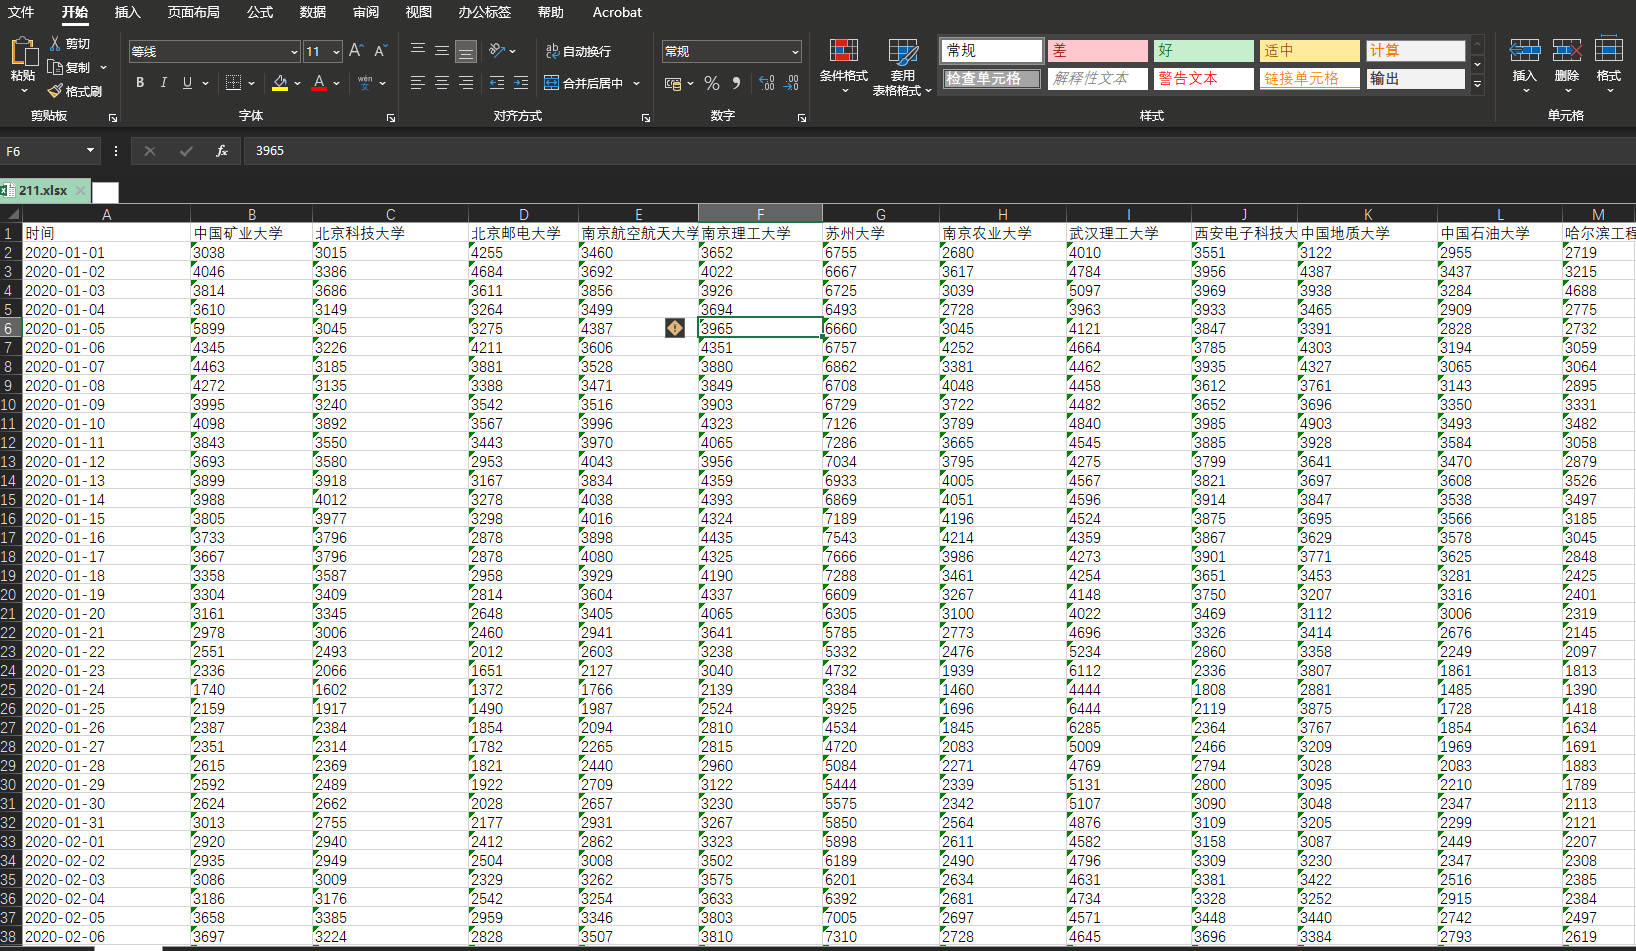Toggle Underline formatting

click(187, 83)
